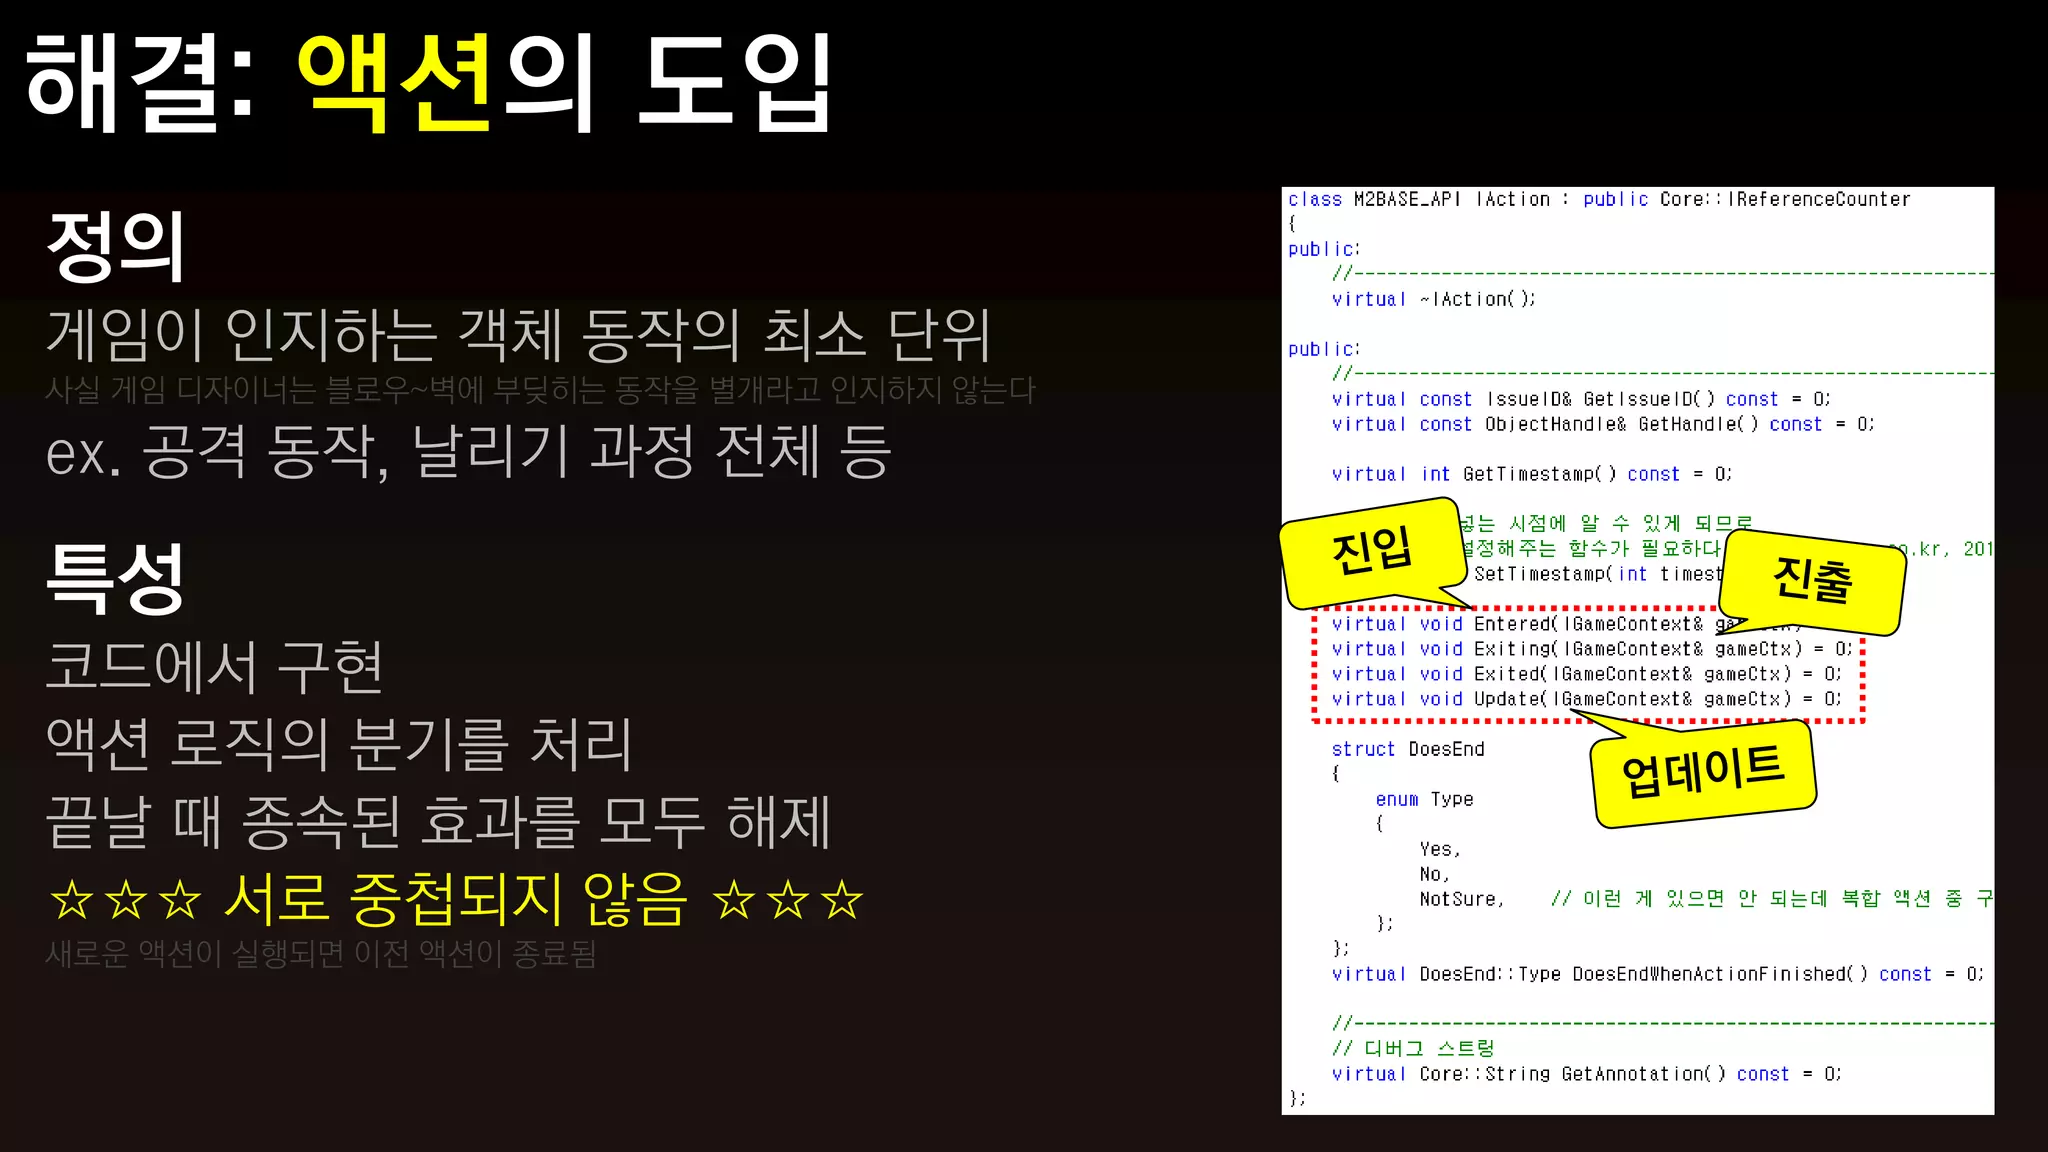Click the enum value 'NotSure,'
2048x1152 pixels.
1462,899
